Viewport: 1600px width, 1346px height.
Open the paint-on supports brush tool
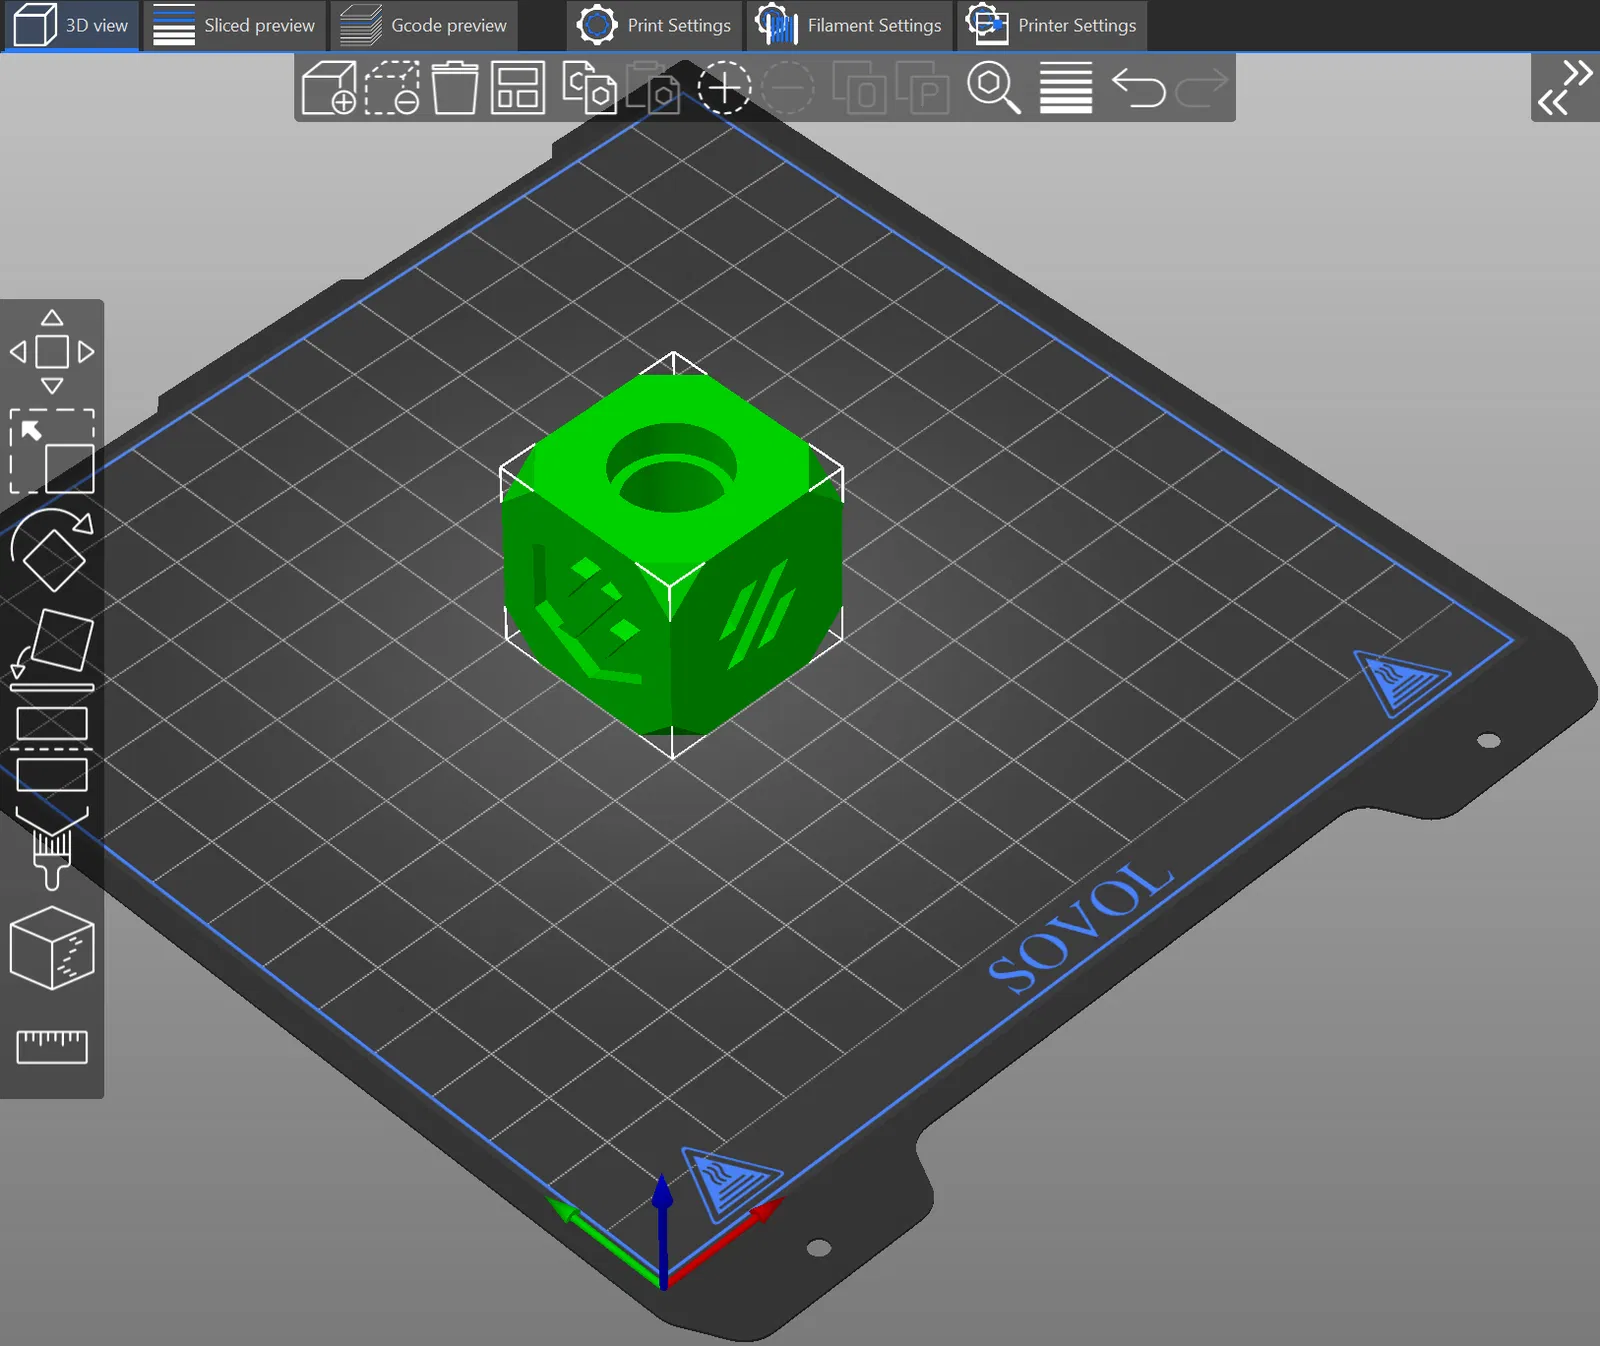click(52, 847)
